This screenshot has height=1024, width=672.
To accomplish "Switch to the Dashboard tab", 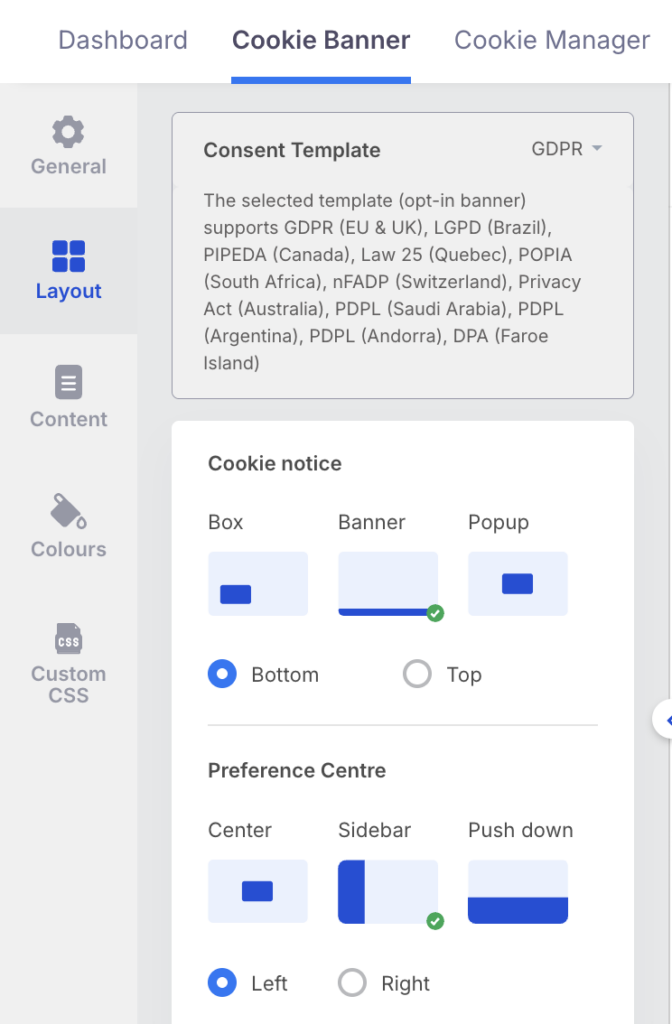I will [x=123, y=40].
